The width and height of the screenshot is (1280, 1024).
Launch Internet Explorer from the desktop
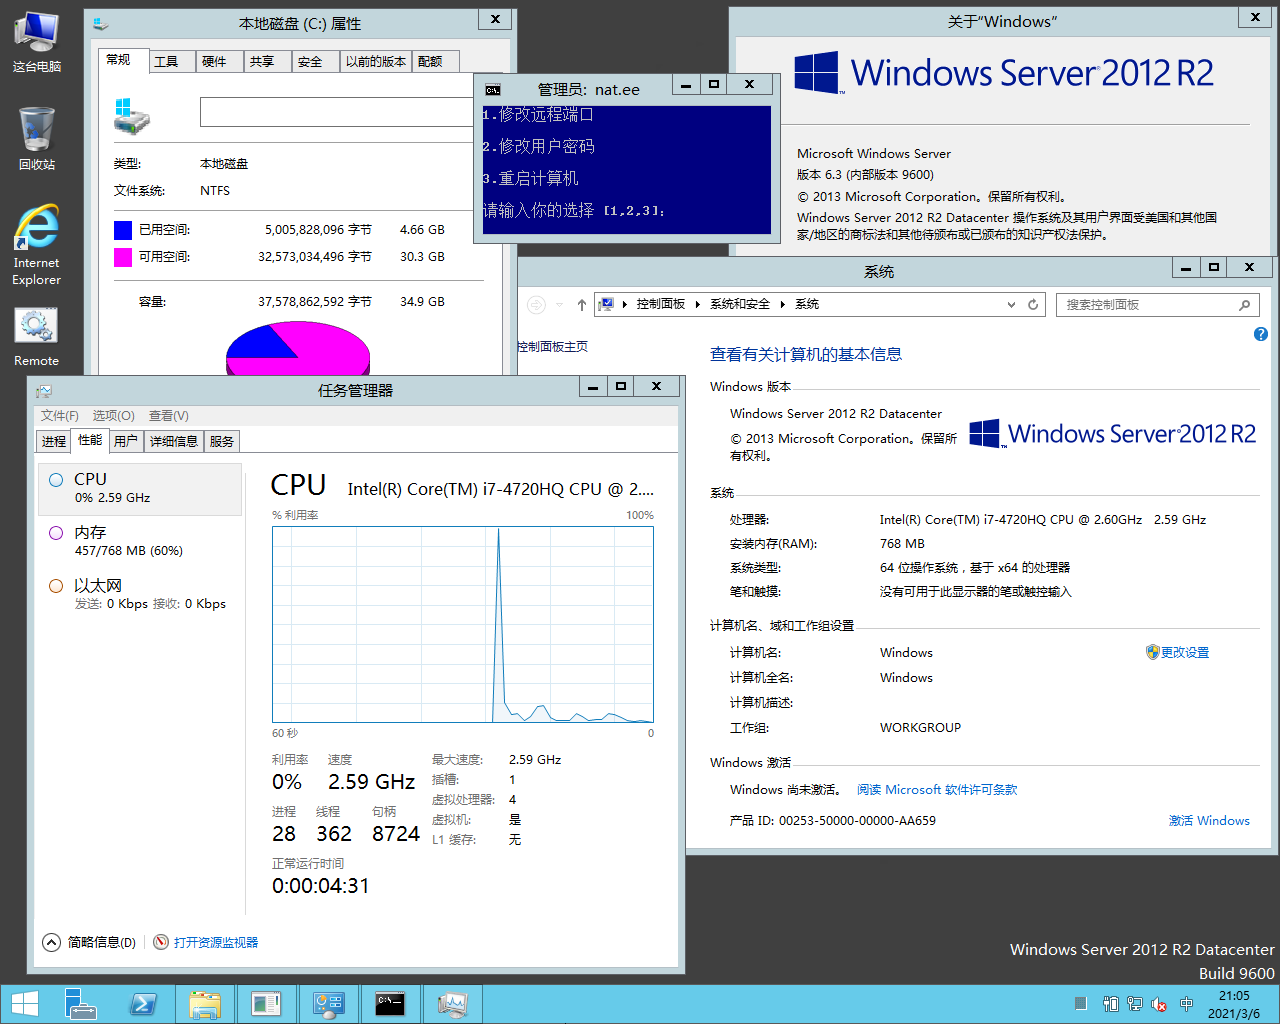point(37,245)
